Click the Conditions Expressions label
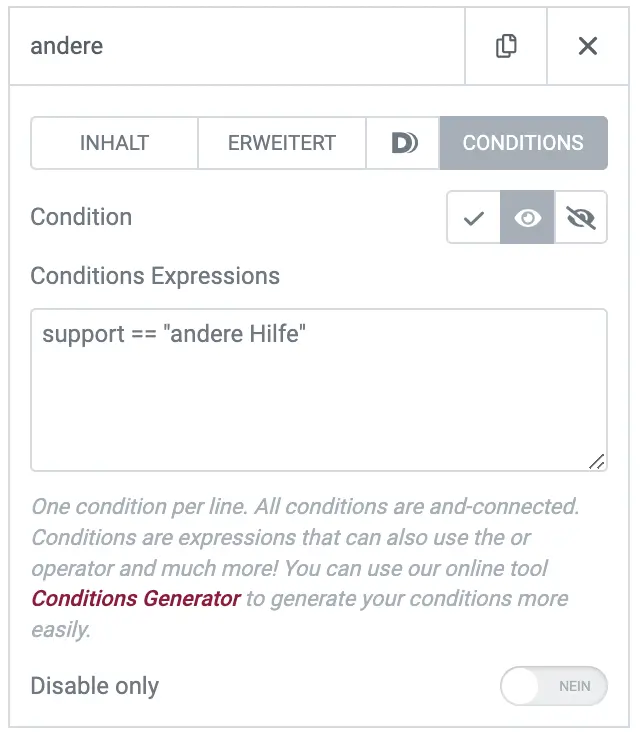 pos(155,276)
